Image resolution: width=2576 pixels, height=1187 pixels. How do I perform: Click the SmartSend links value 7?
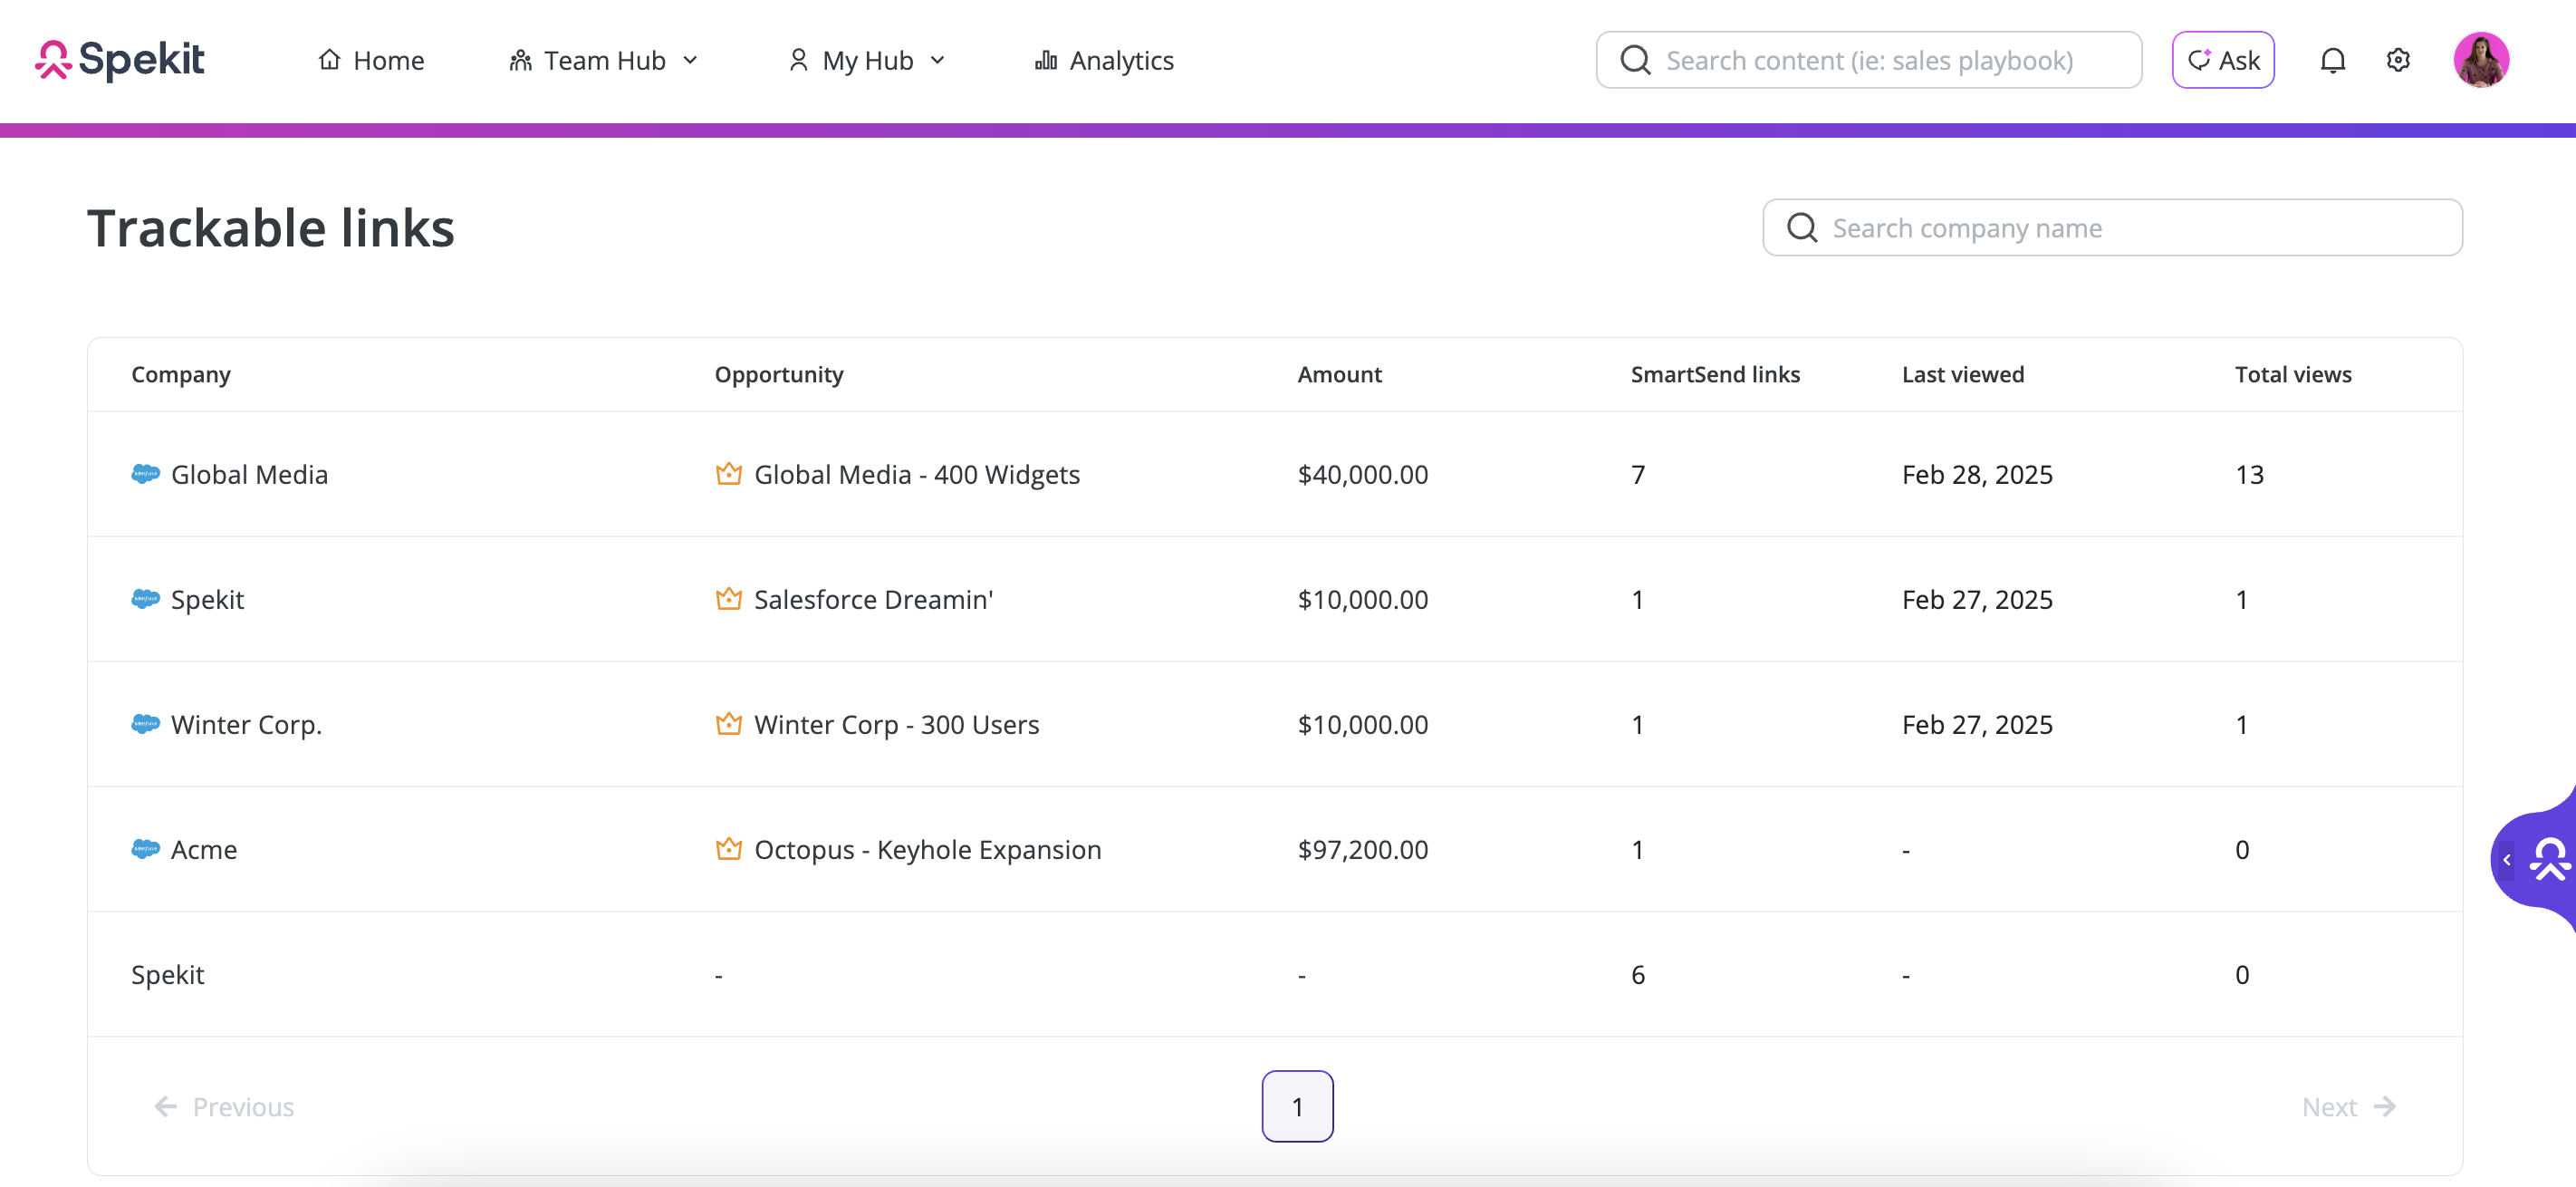(1637, 475)
